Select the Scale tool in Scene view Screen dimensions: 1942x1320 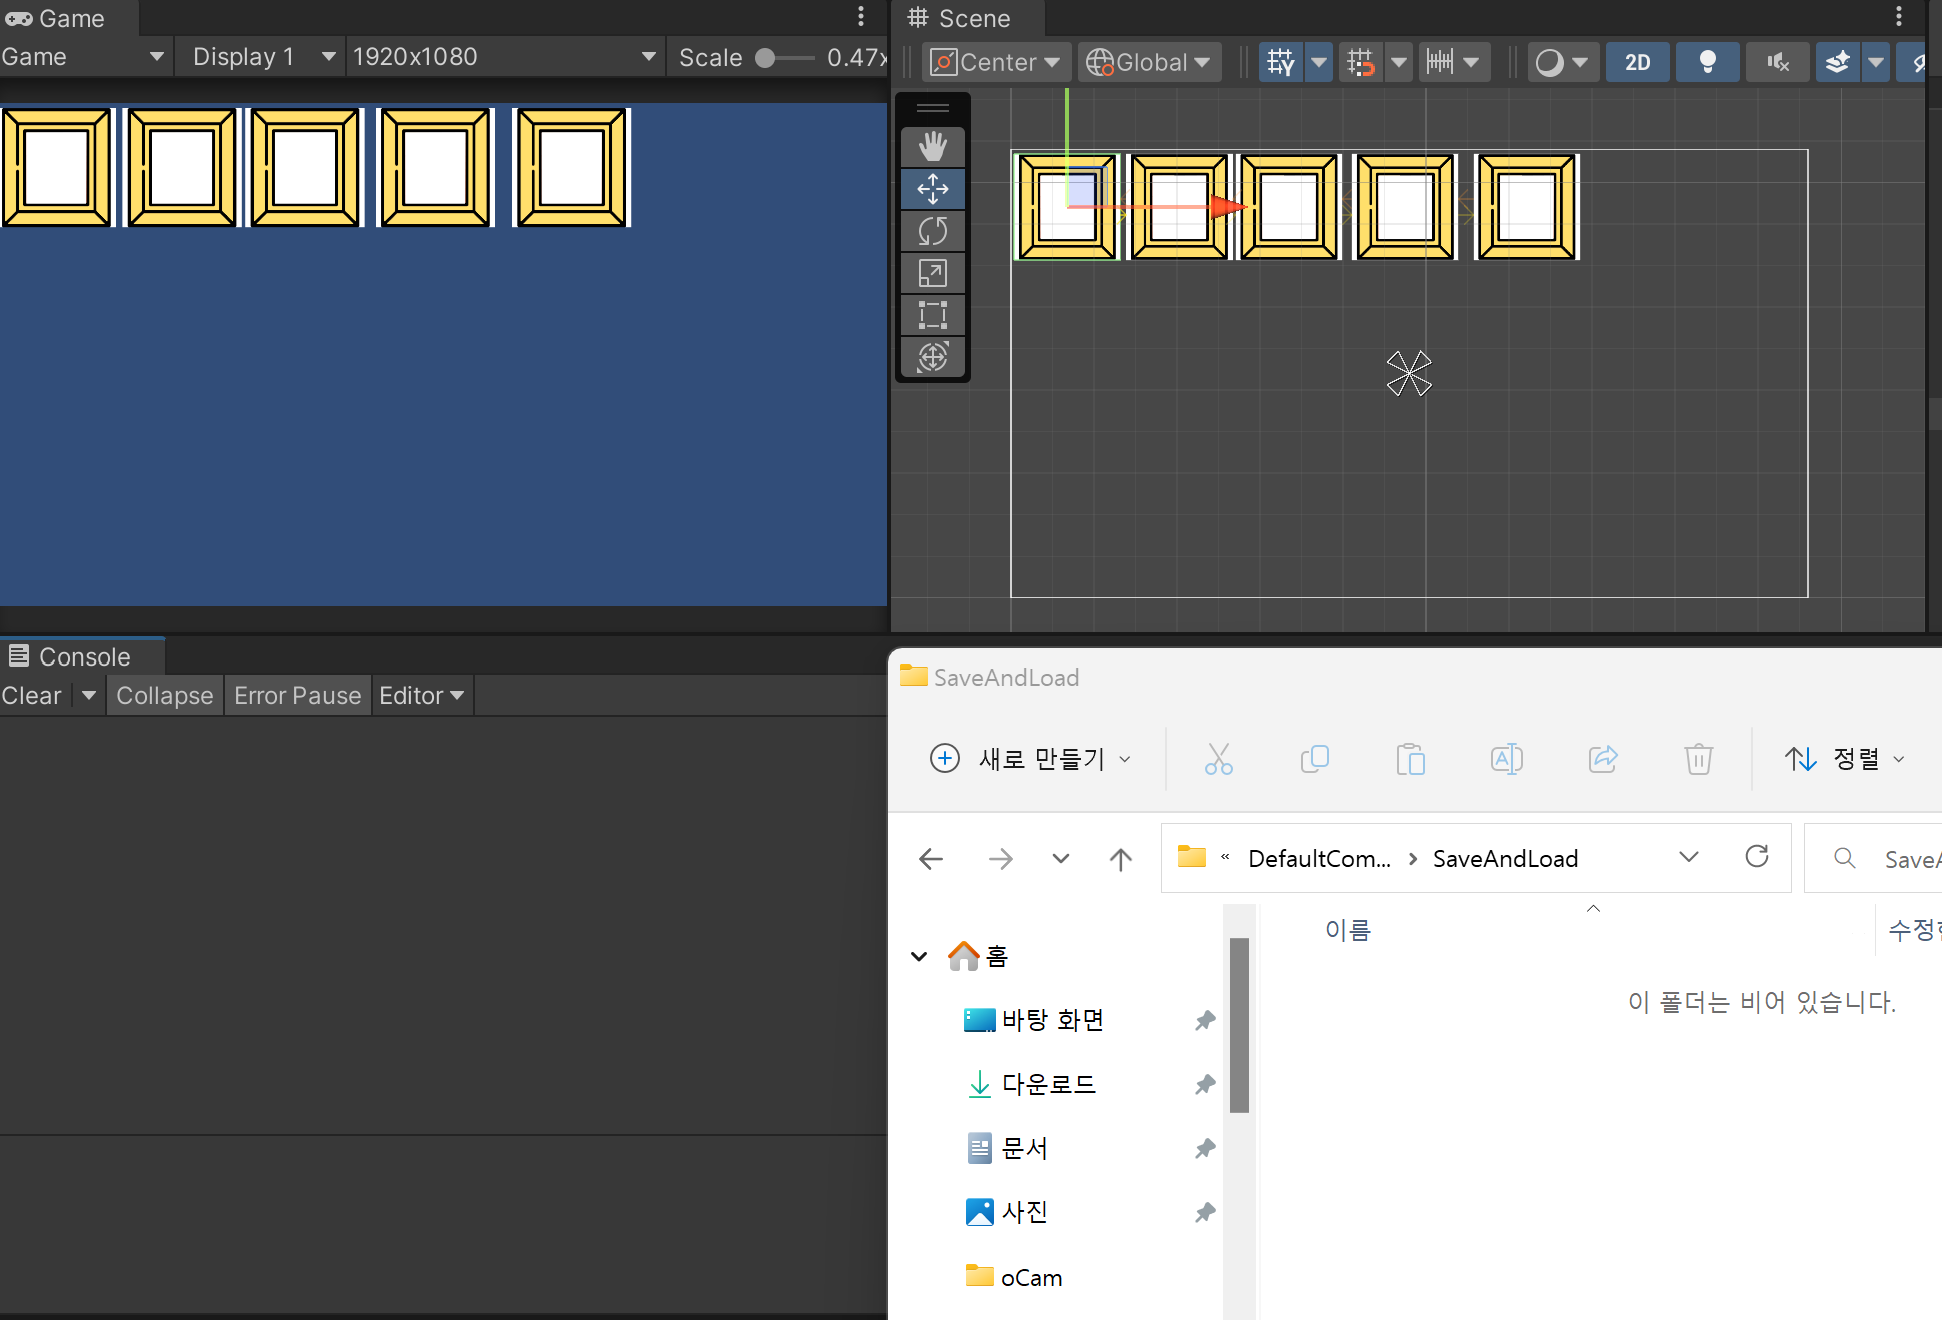point(932,273)
